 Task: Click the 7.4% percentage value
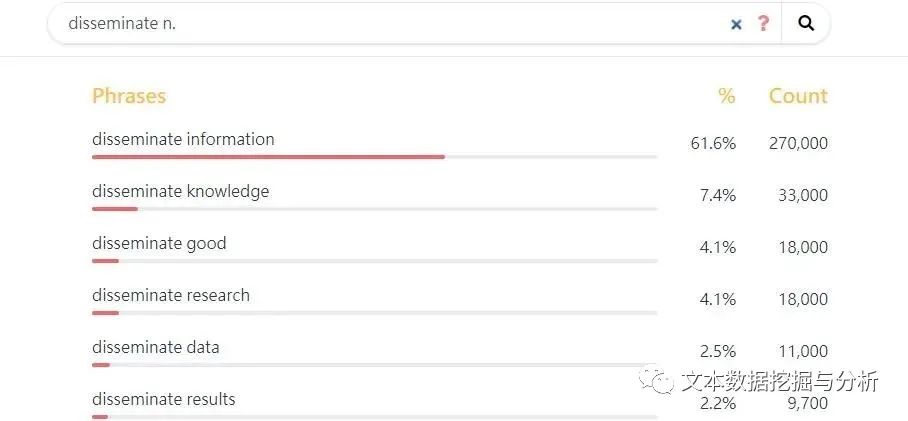(x=717, y=195)
